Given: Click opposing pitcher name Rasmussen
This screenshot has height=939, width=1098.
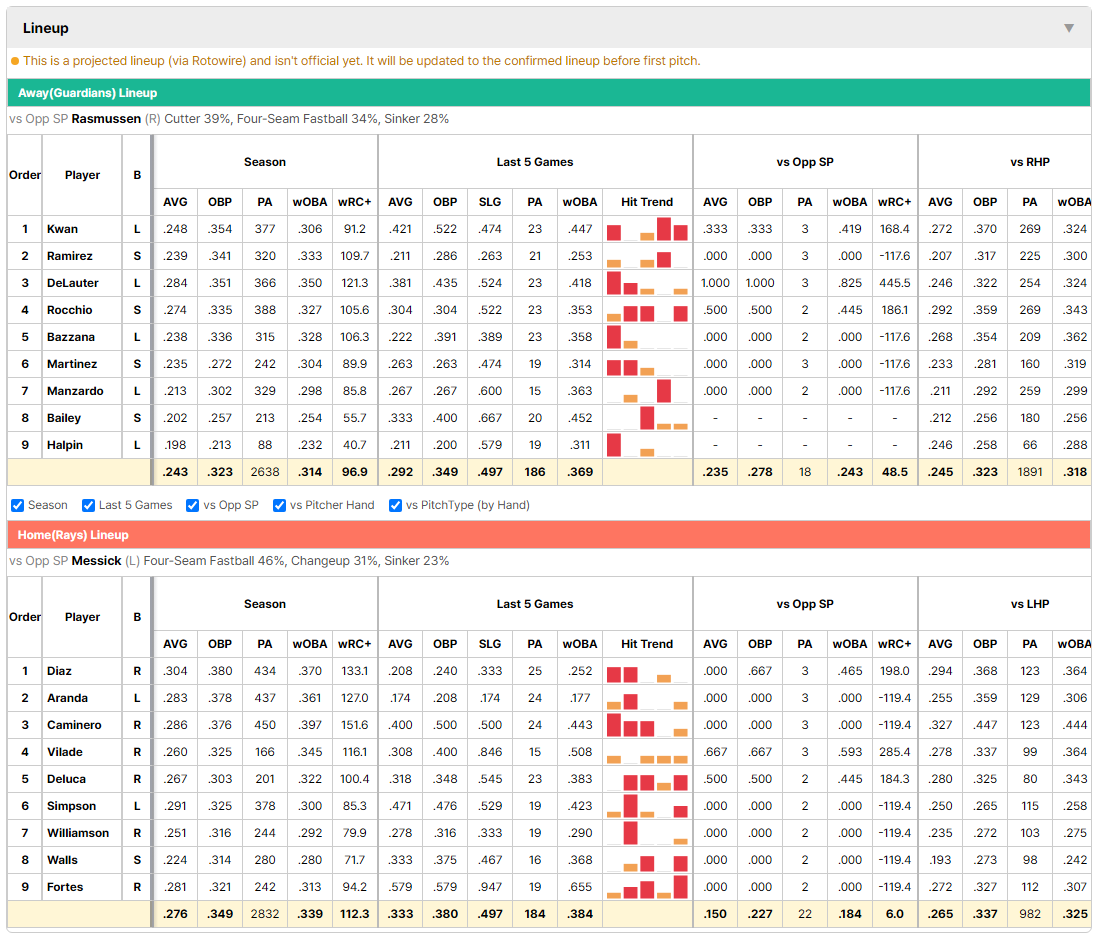Looking at the screenshot, I should (x=106, y=118).
